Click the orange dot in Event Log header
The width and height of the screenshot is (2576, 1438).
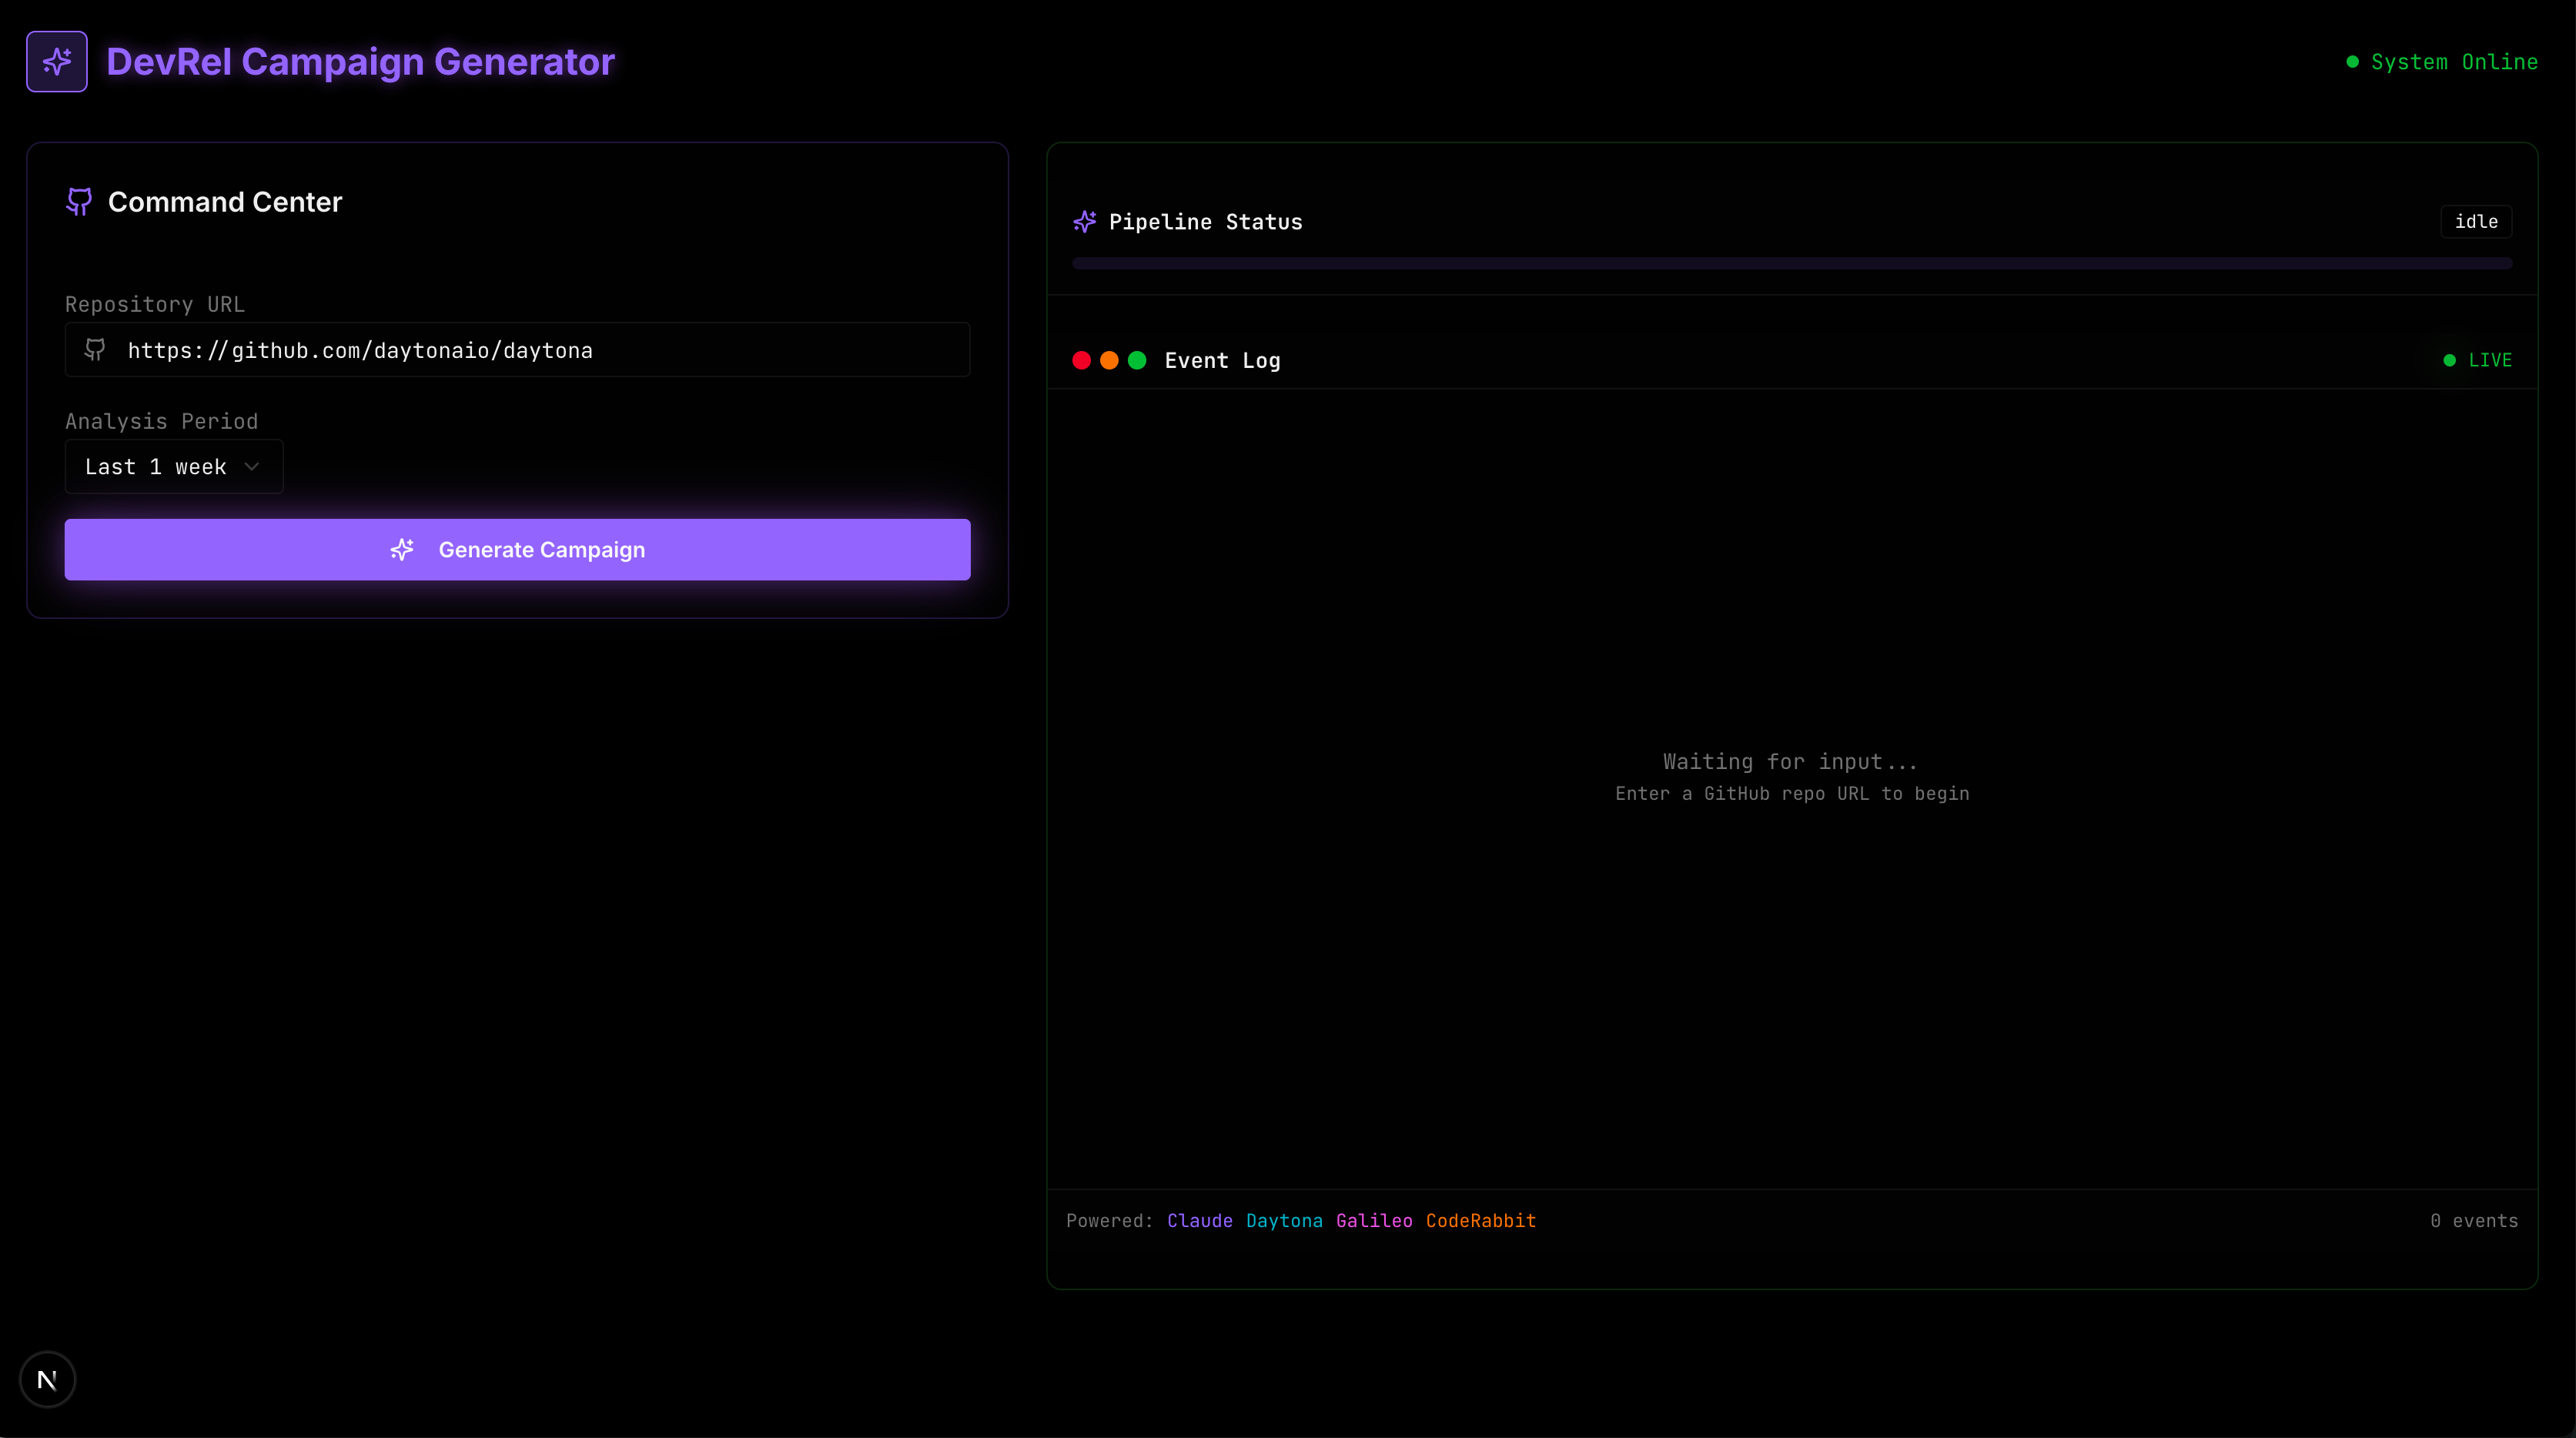(1109, 360)
